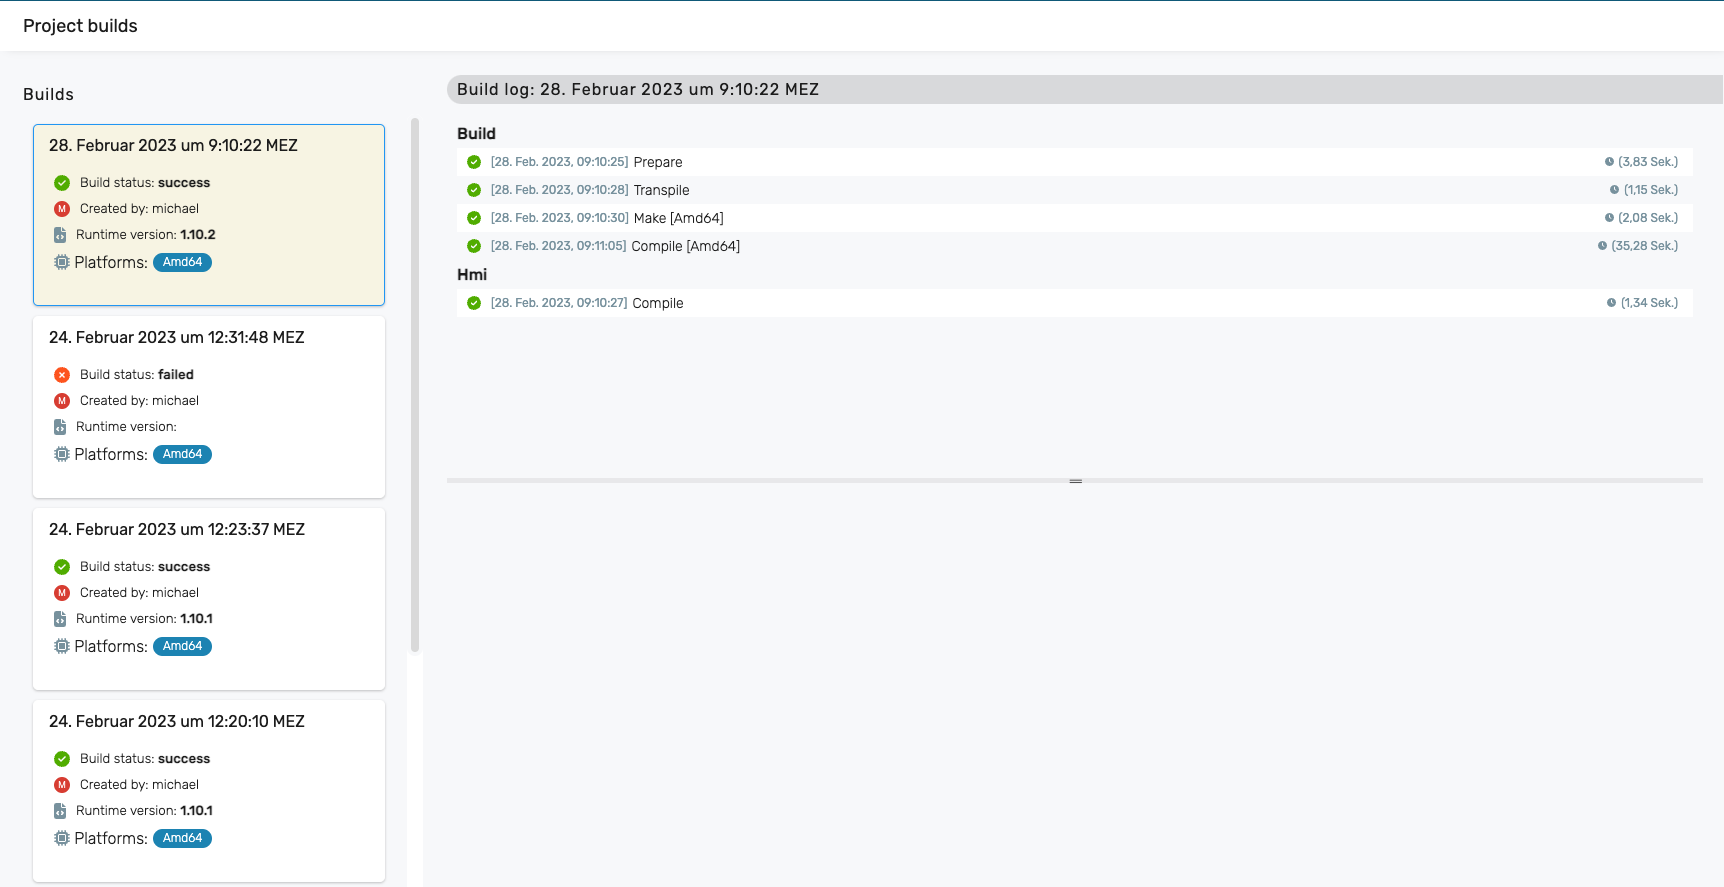The height and width of the screenshot is (887, 1724).
Task: Open the 24. Februar 12:23:37 build
Action: (209, 599)
